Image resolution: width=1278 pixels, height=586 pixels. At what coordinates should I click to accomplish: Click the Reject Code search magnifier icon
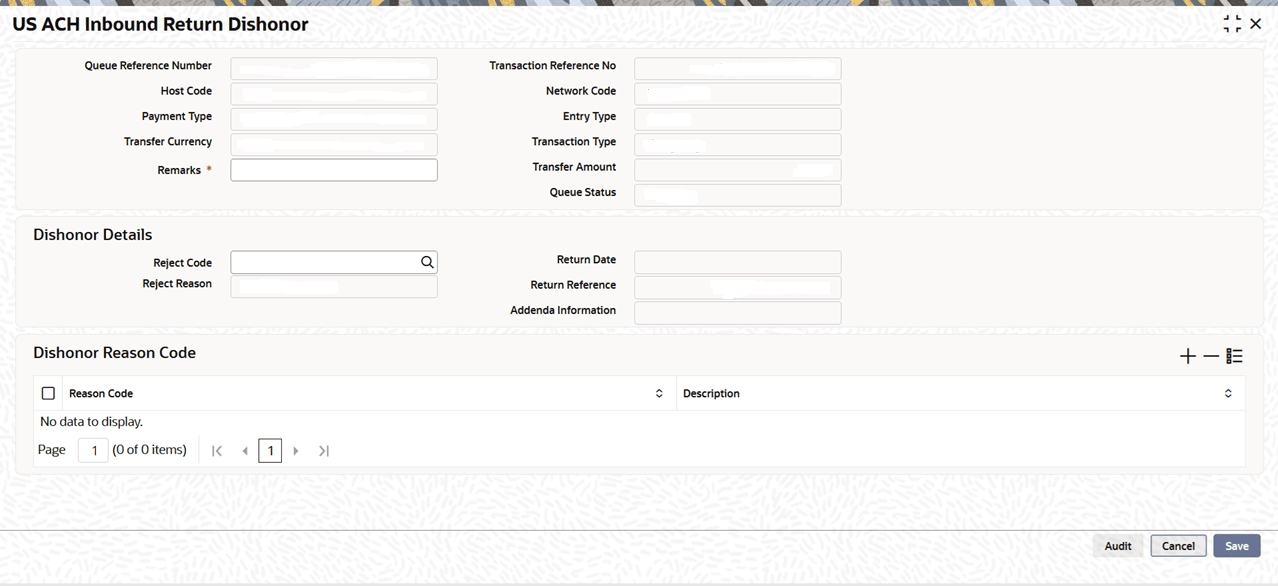point(427,262)
